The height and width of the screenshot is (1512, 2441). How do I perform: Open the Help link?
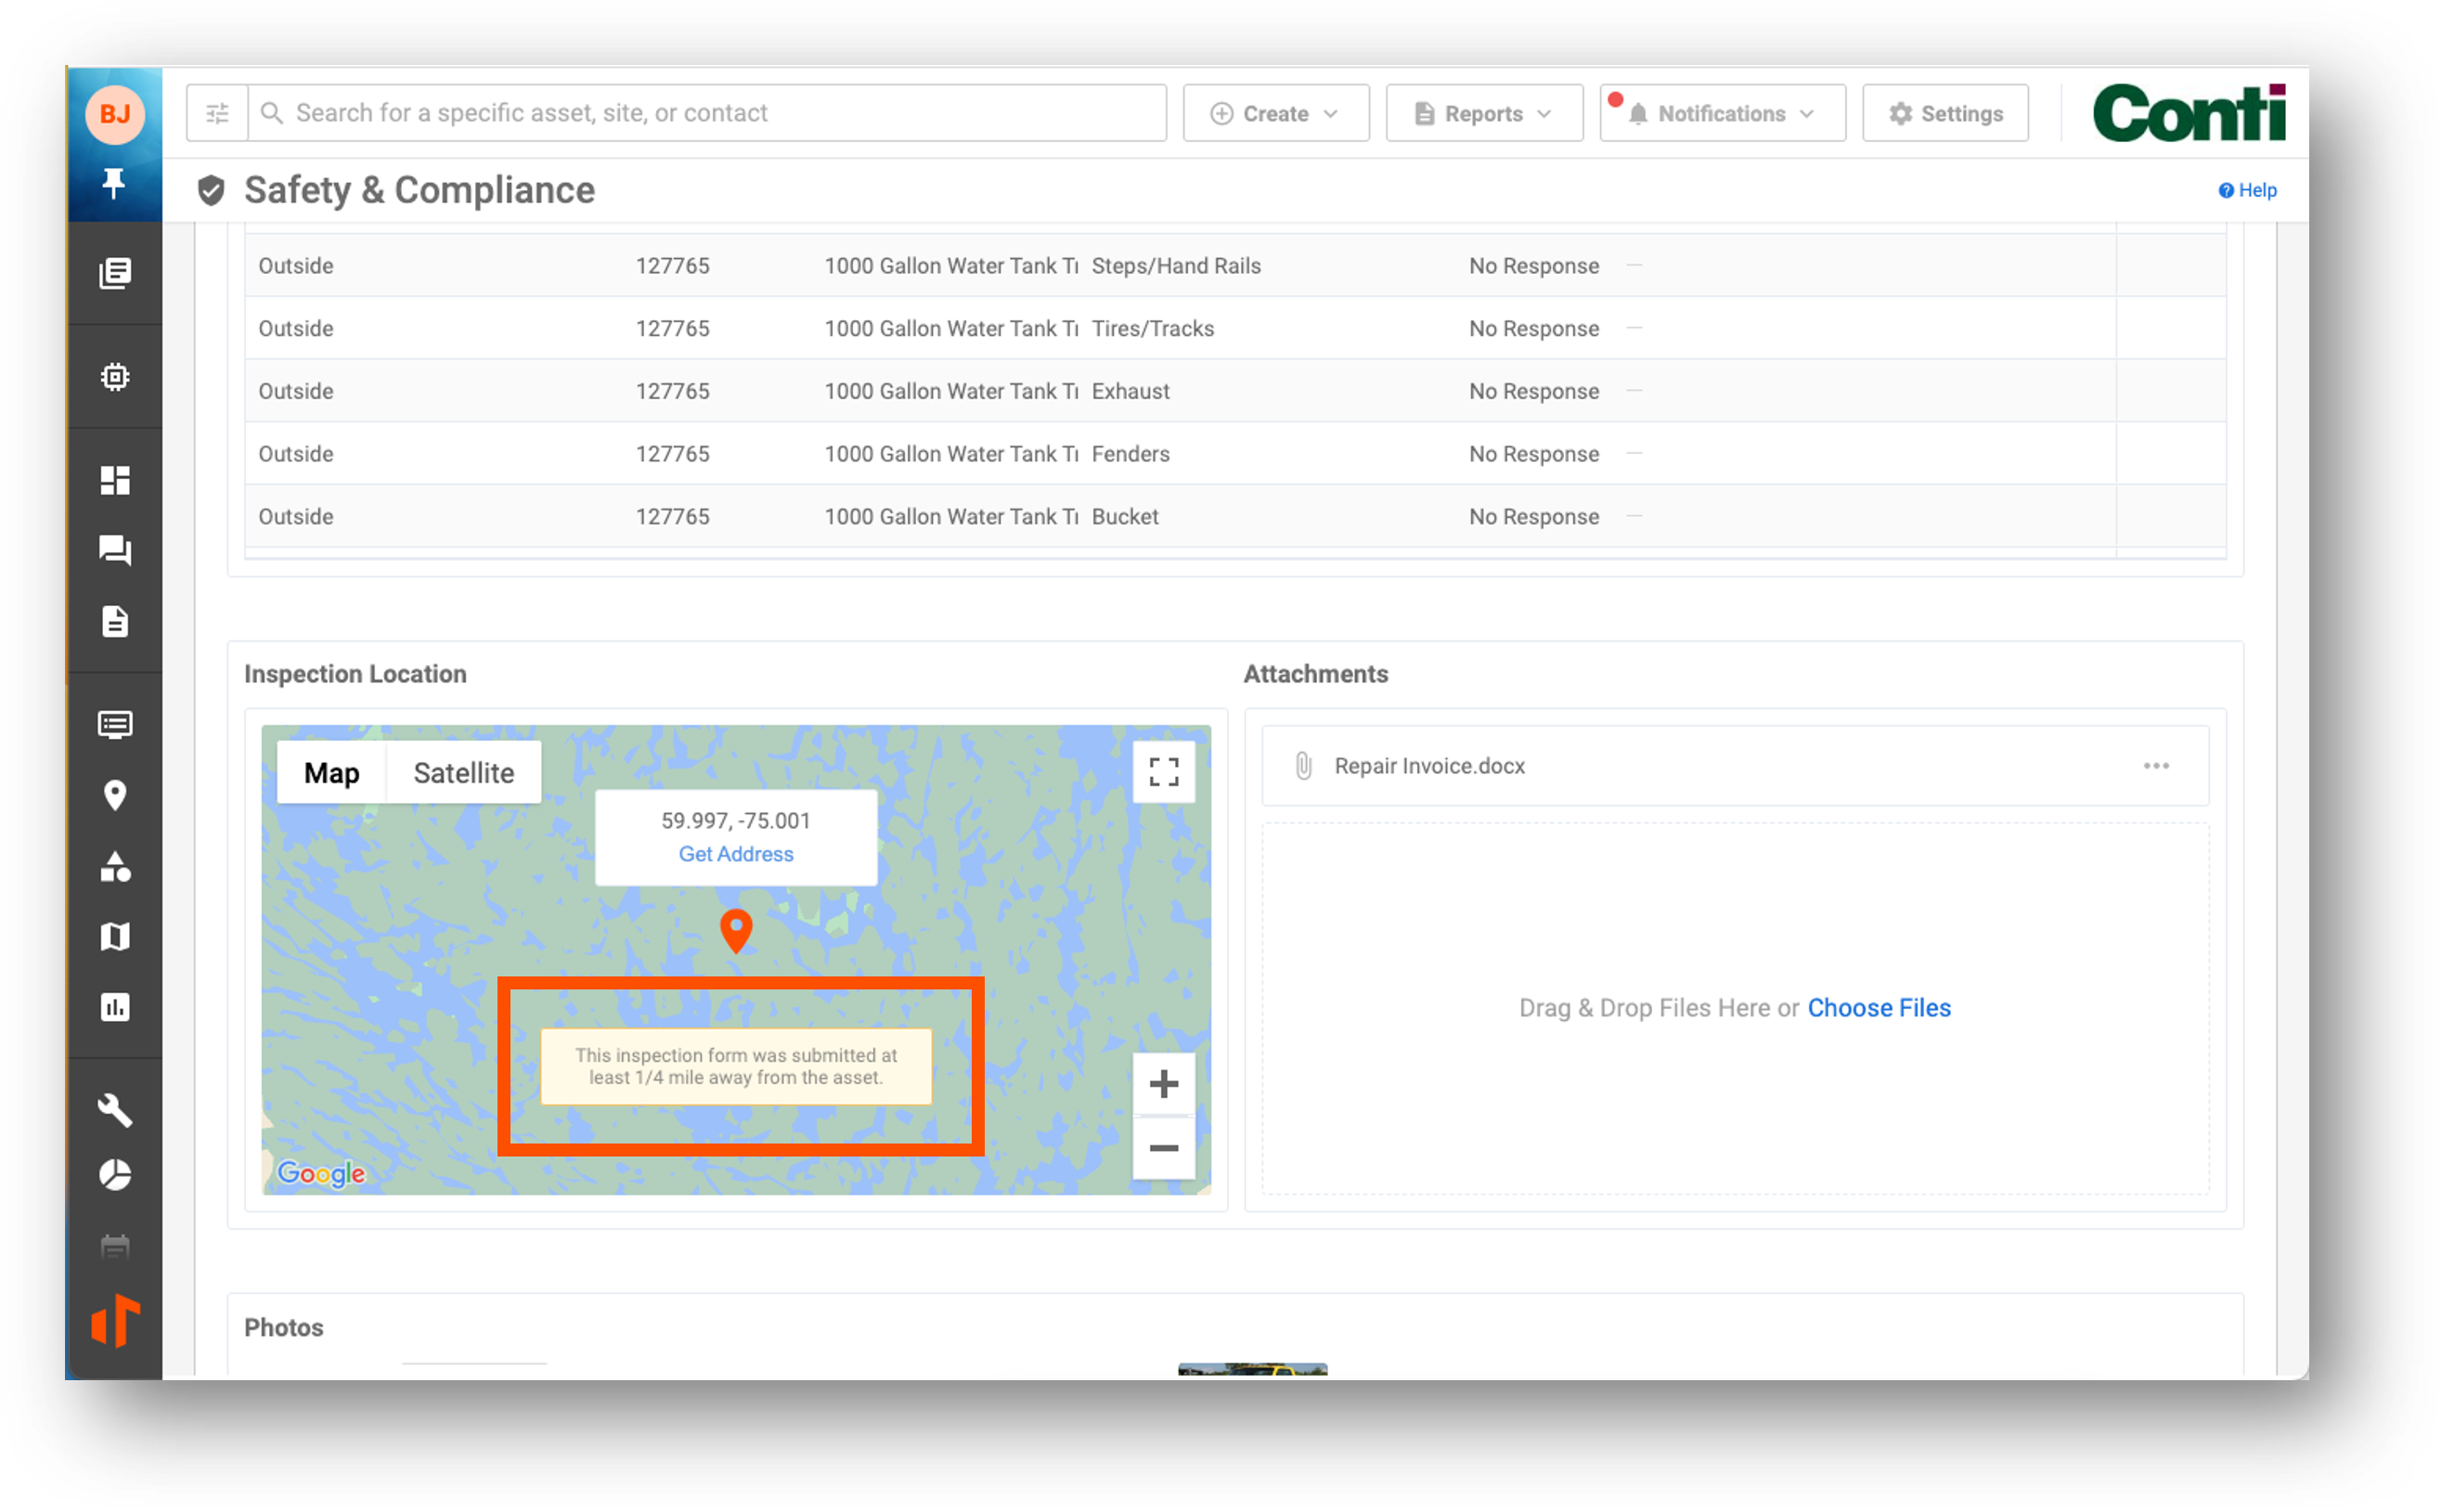tap(2247, 190)
